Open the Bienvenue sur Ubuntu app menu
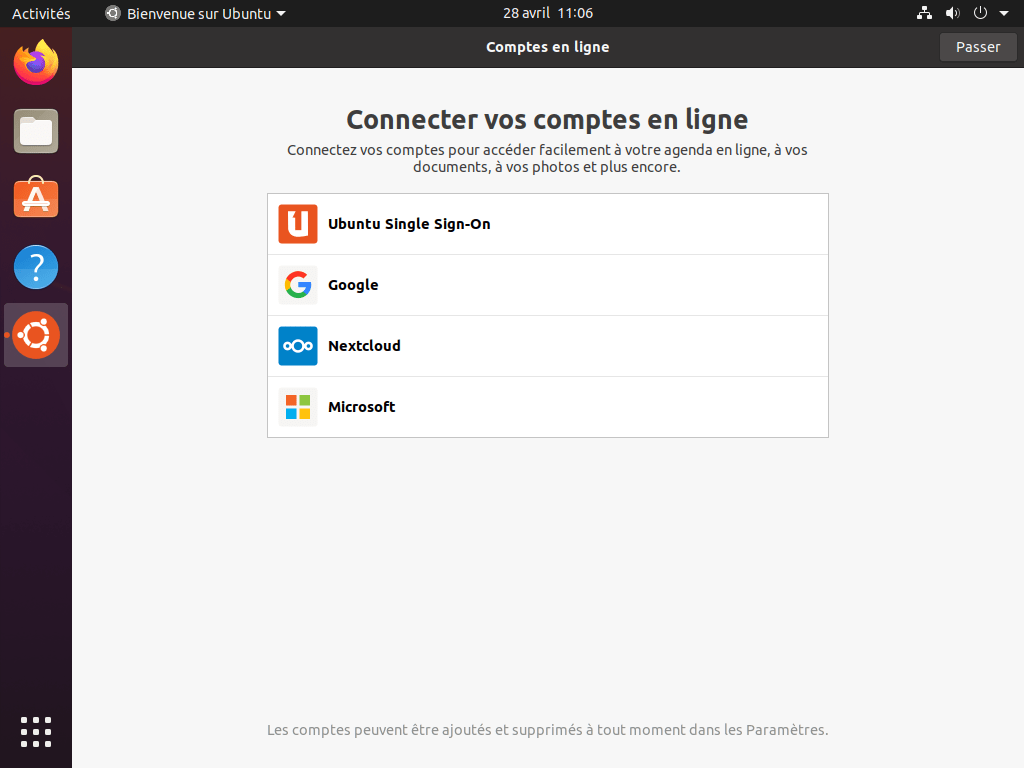Viewport: 1024px width, 768px height. pos(195,13)
